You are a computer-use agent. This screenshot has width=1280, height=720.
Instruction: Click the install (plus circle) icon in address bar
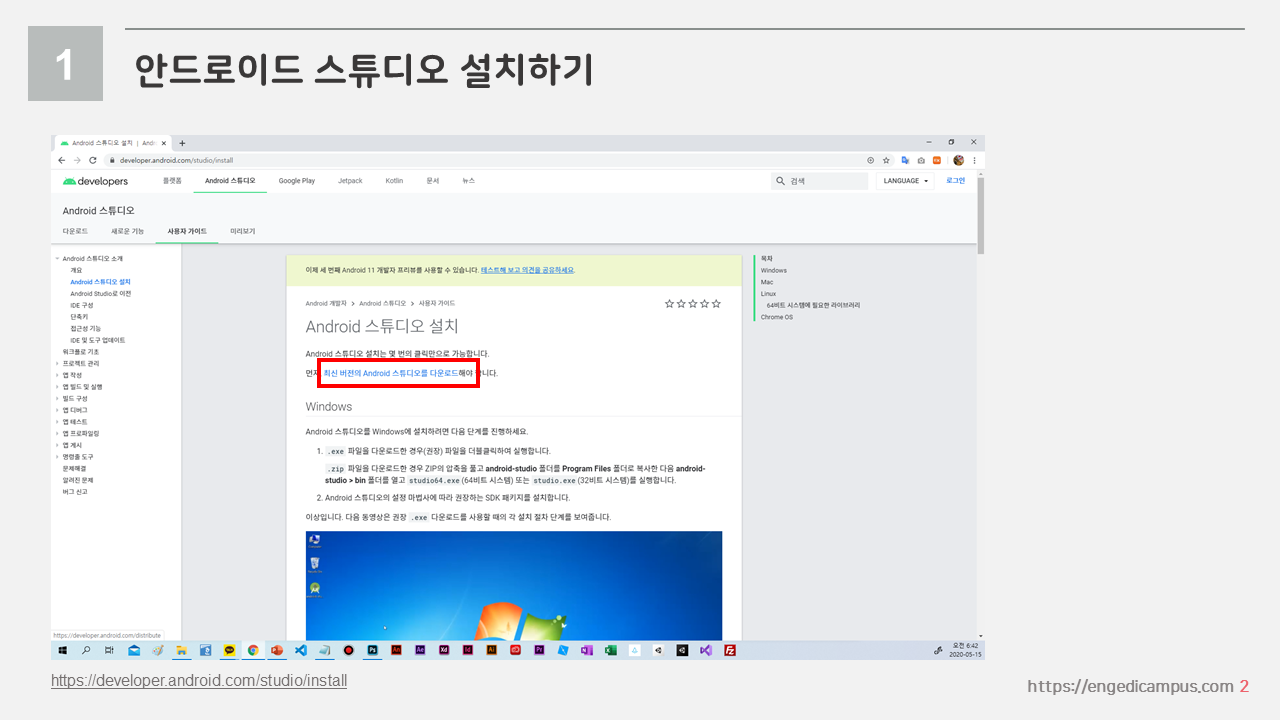click(x=871, y=160)
